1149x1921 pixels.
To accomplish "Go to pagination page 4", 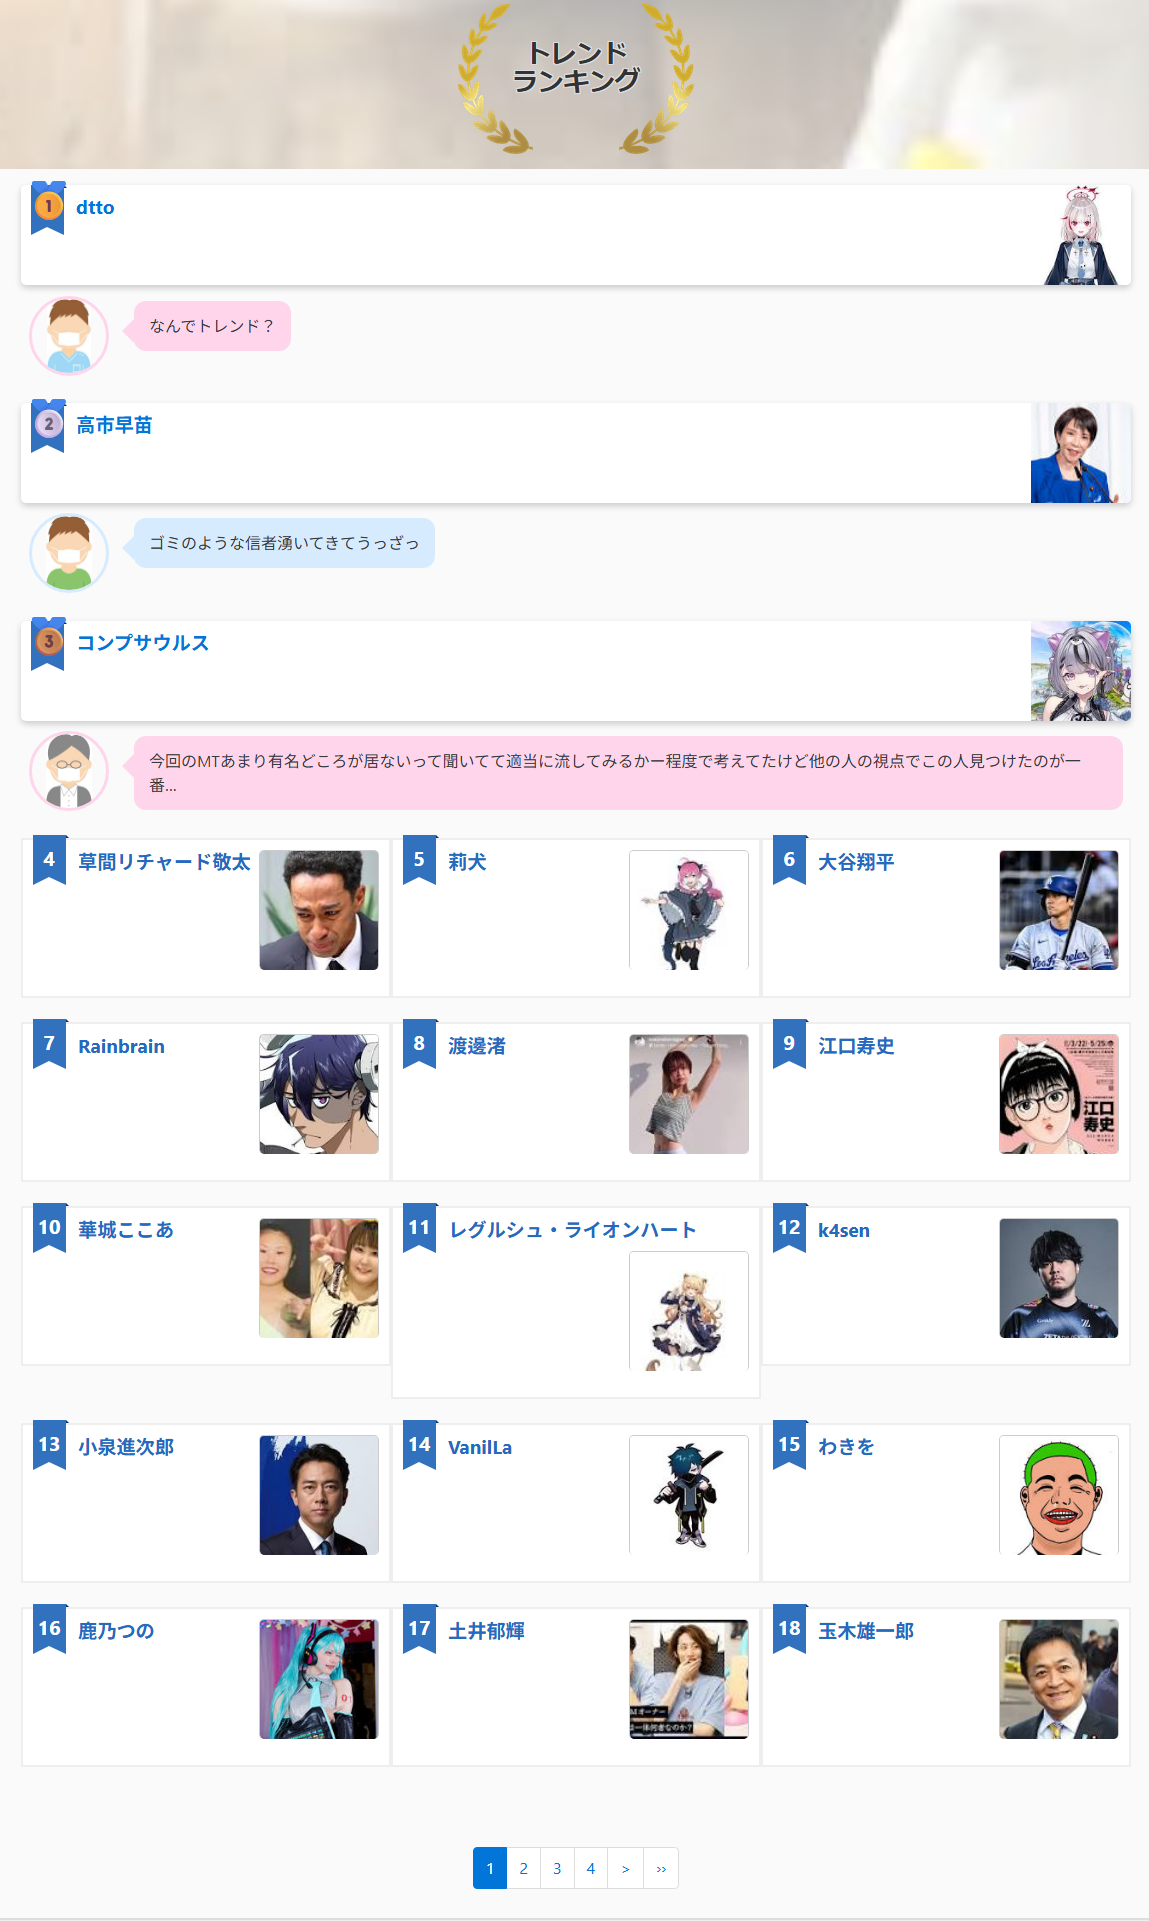I will point(590,1868).
